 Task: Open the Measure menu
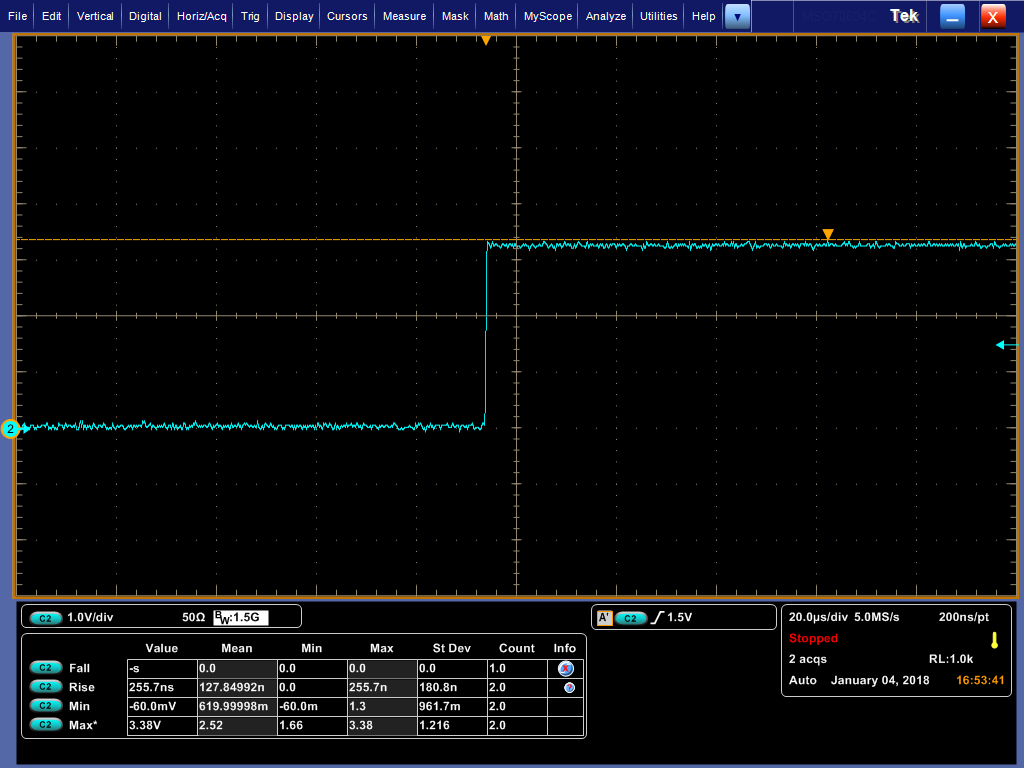pos(404,16)
